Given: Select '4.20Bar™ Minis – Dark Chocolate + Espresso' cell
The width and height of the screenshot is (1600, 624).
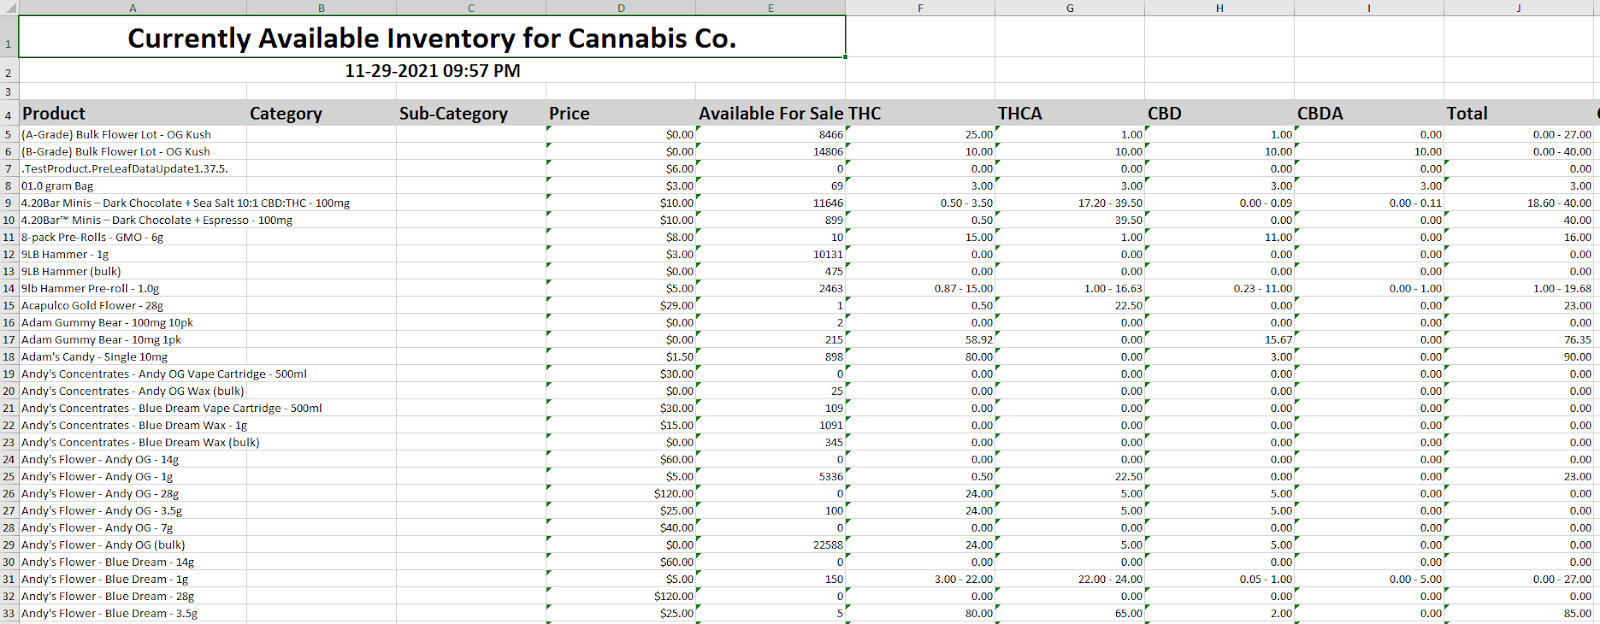Looking at the screenshot, I should 133,220.
